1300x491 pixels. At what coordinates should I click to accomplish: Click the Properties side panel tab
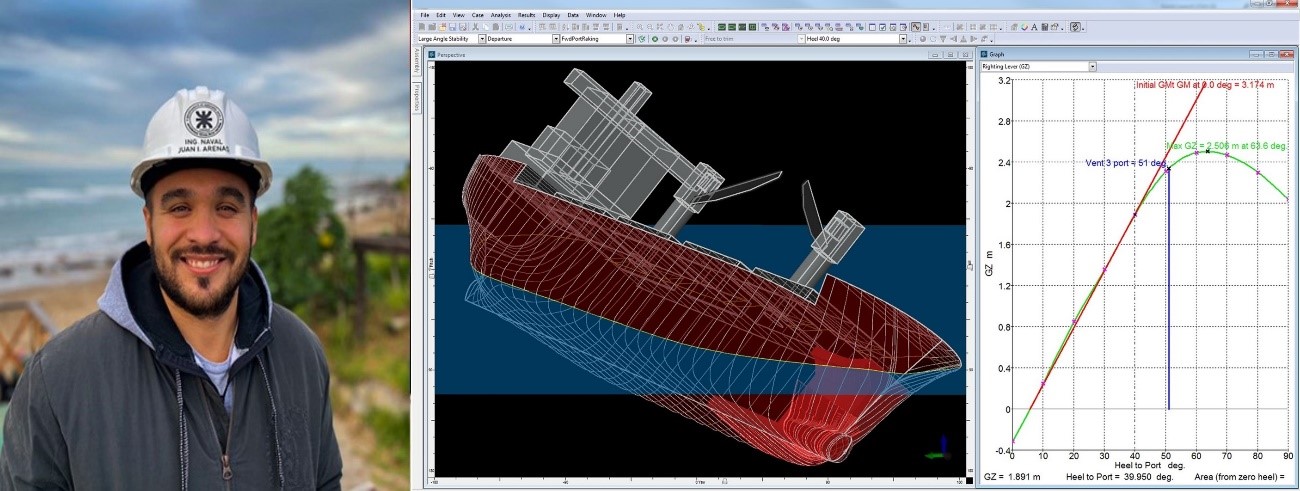coord(417,95)
